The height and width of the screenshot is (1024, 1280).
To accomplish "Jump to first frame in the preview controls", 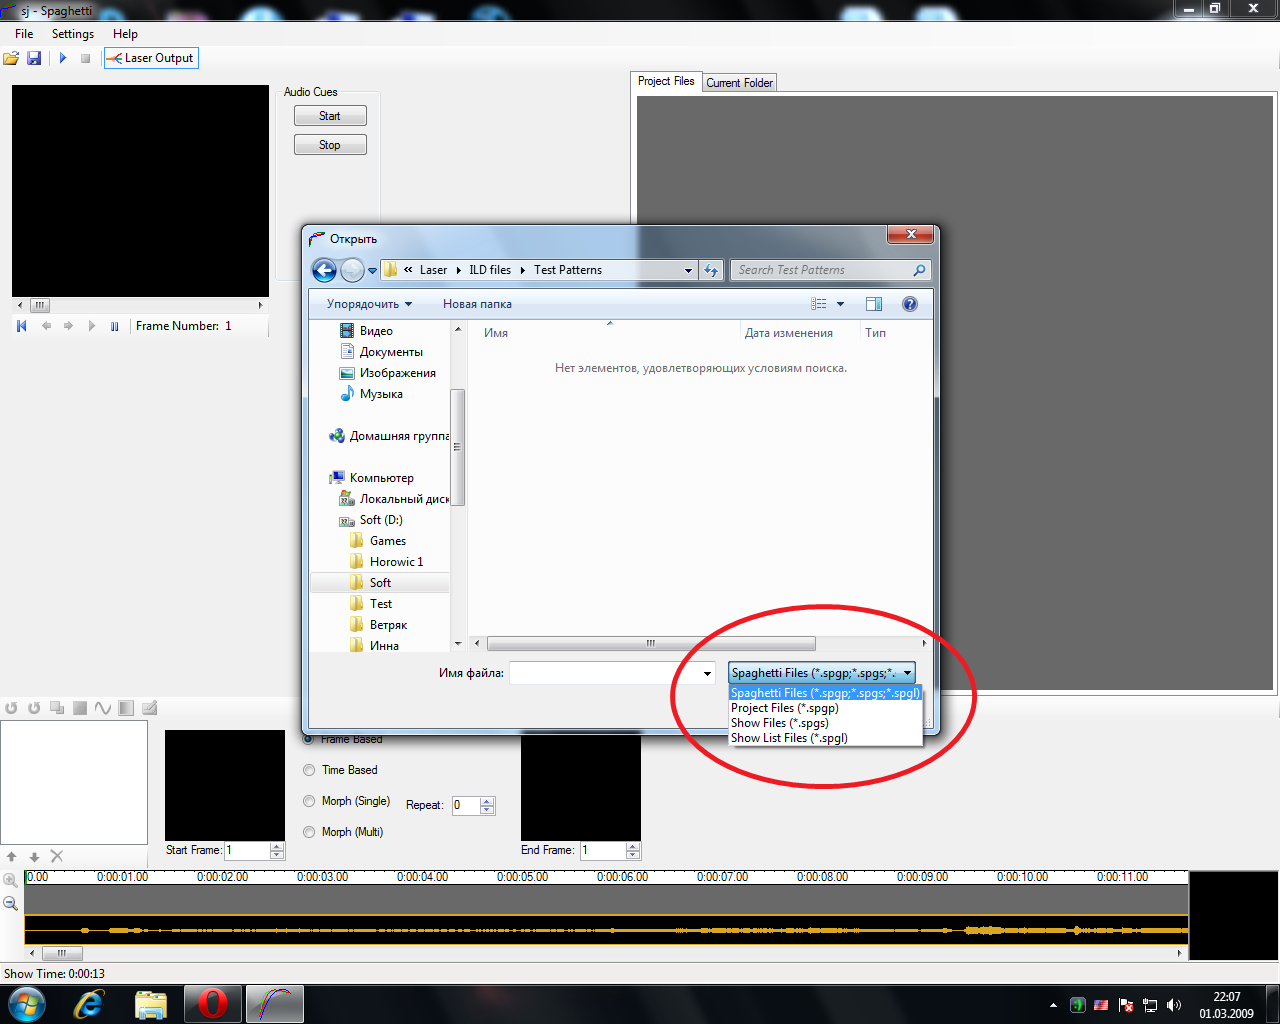I will [x=21, y=326].
